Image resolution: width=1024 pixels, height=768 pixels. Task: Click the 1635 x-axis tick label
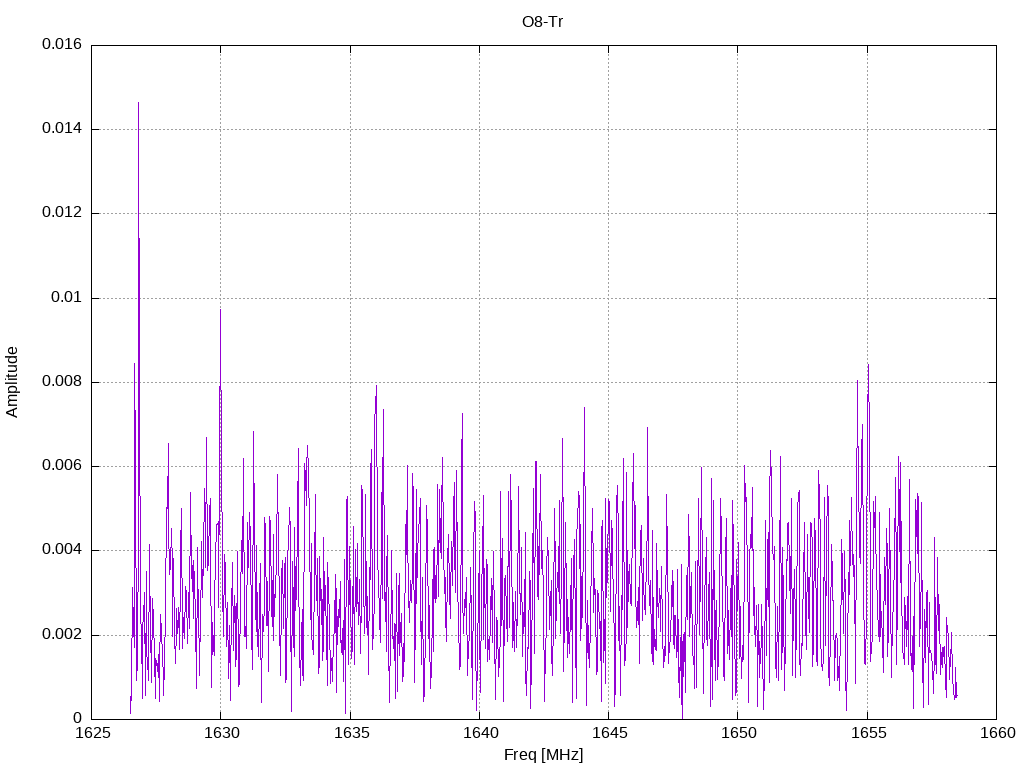350,733
